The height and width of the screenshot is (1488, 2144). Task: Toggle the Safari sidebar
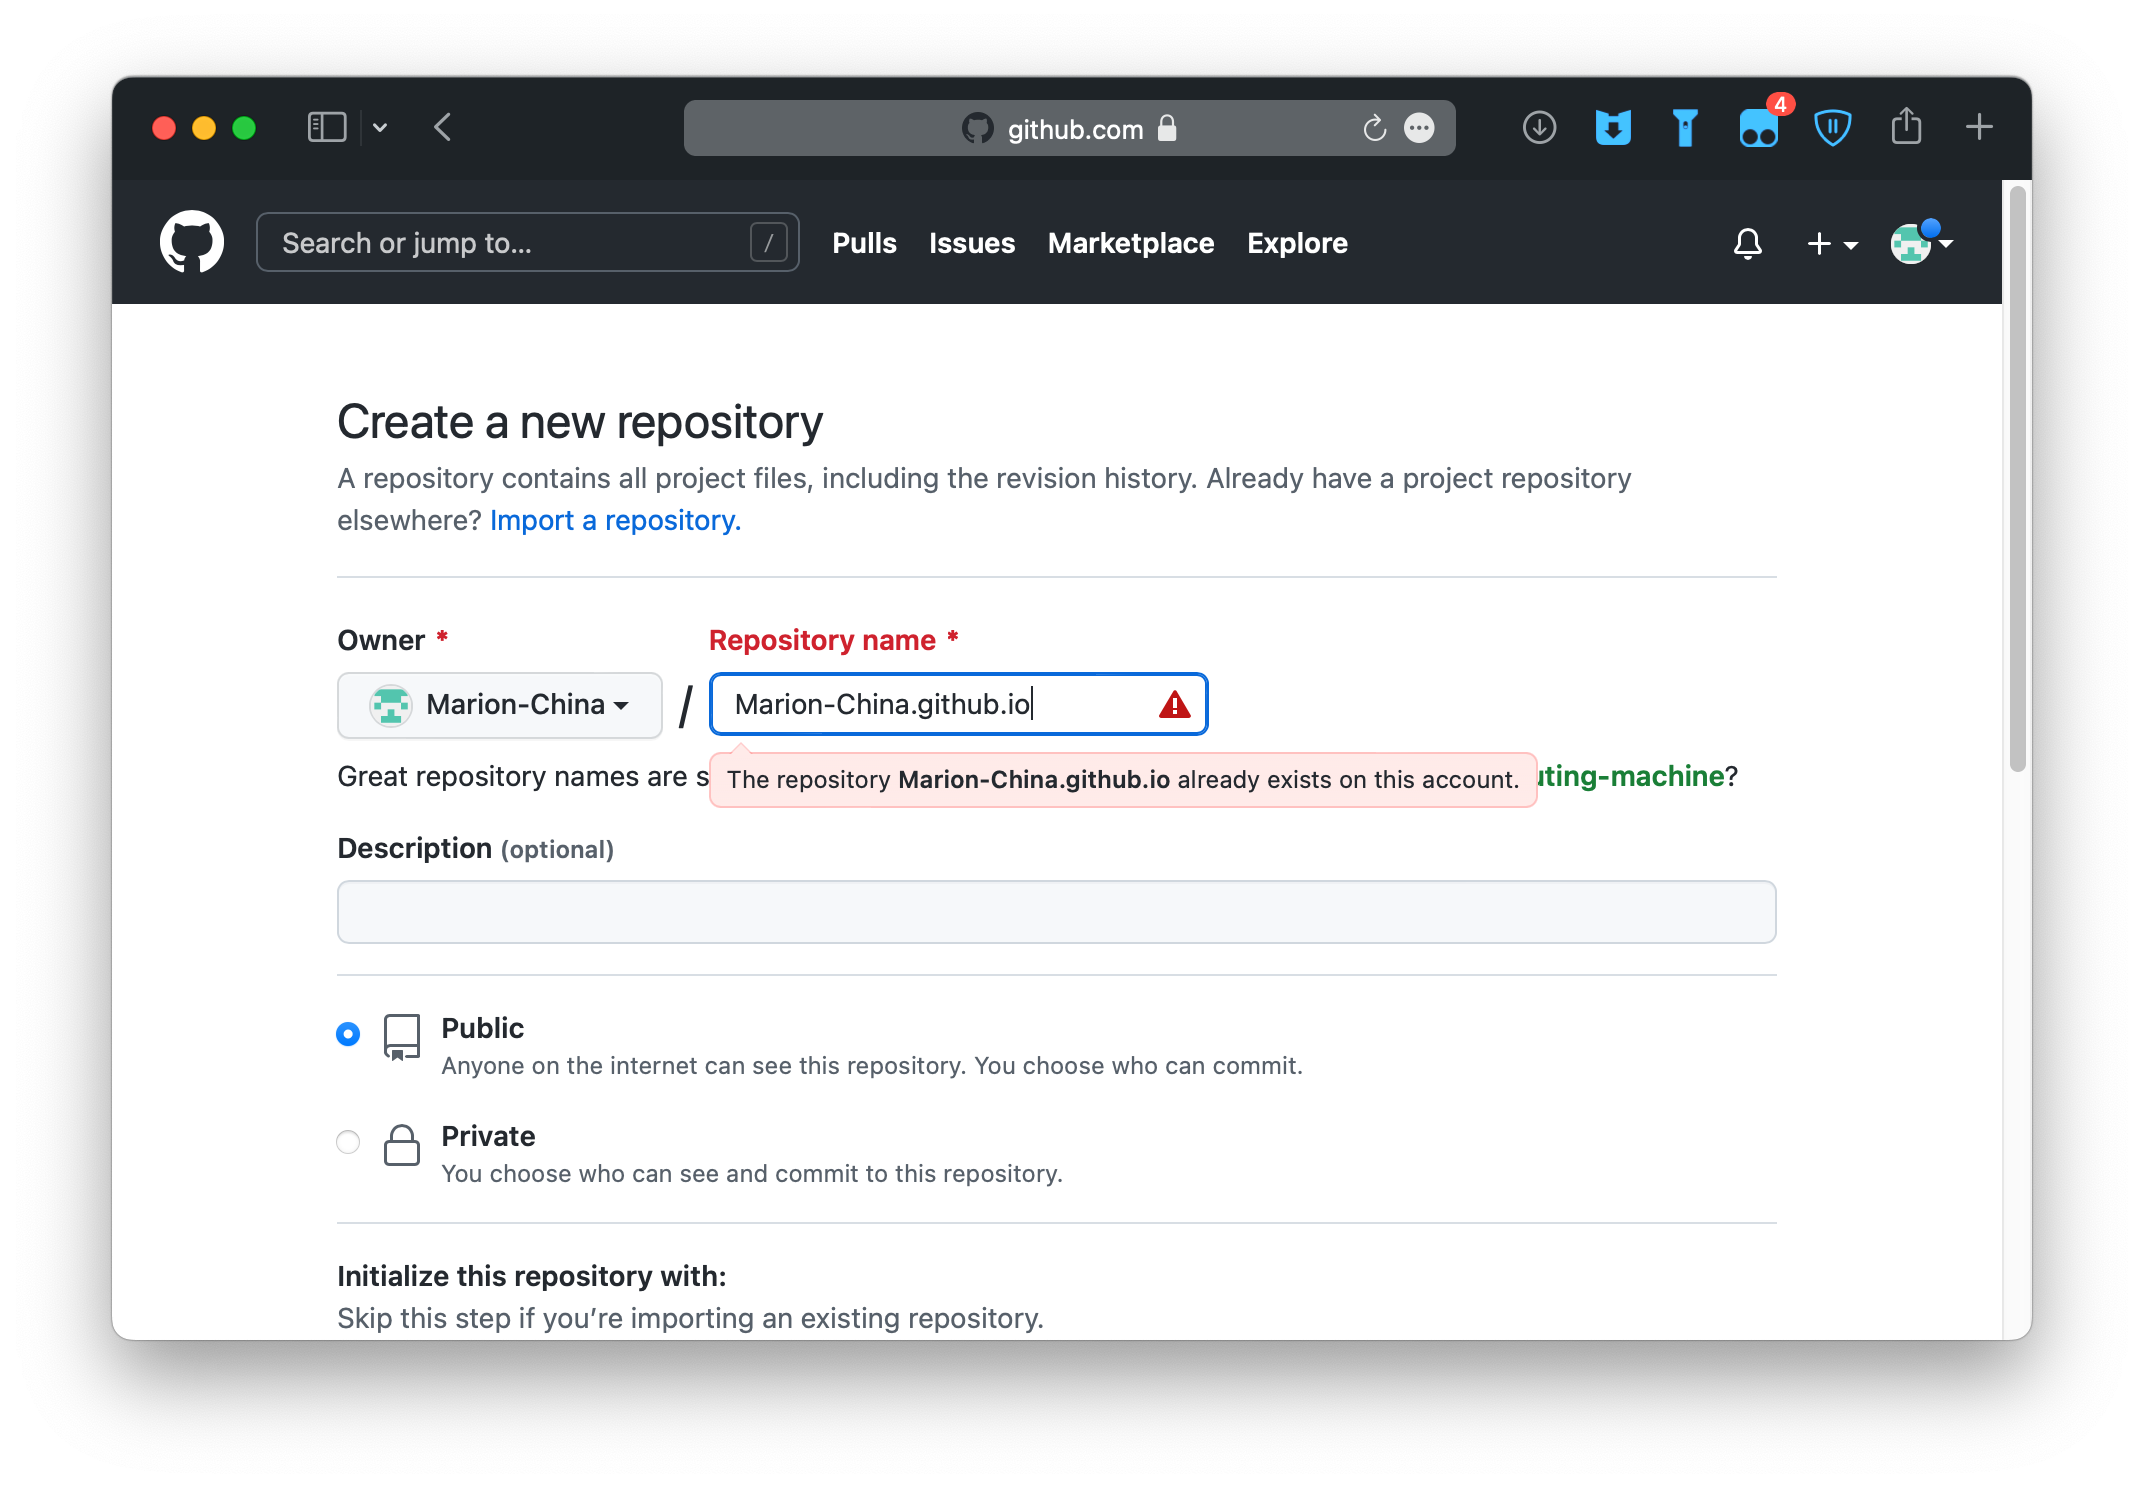[327, 127]
